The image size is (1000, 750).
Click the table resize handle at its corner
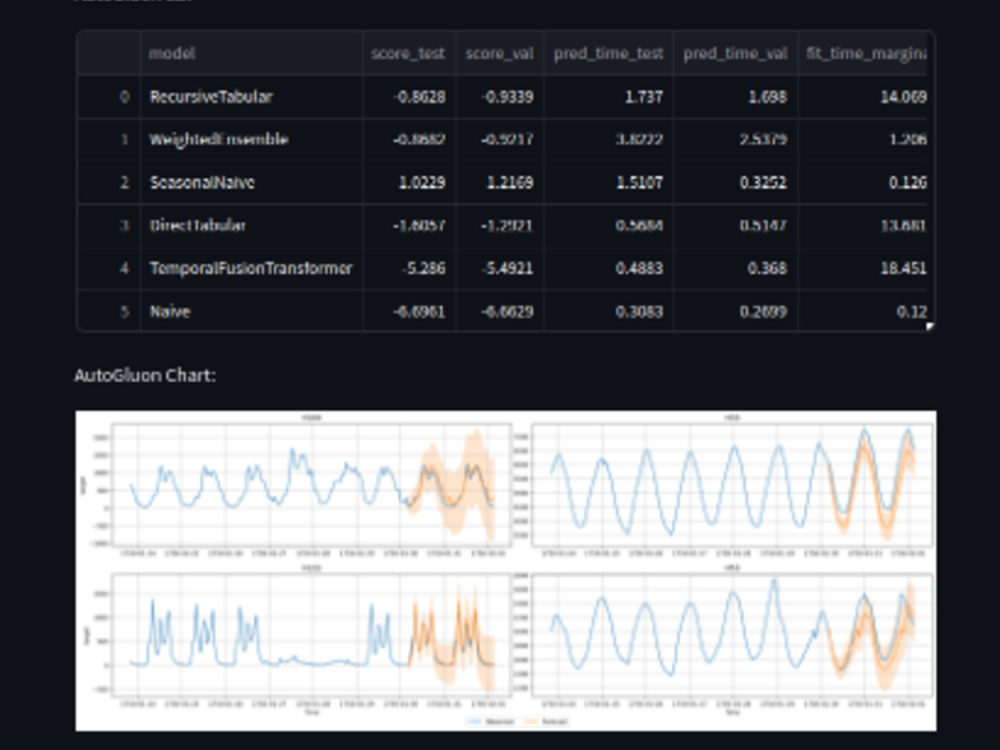930,326
